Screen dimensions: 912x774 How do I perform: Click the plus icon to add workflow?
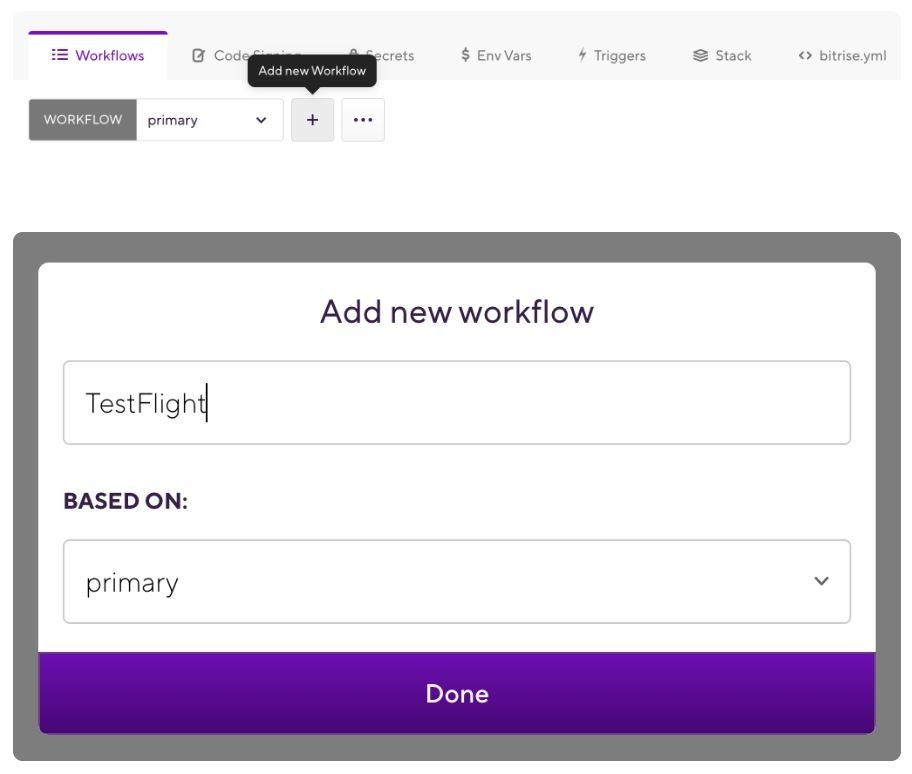pyautogui.click(x=312, y=120)
